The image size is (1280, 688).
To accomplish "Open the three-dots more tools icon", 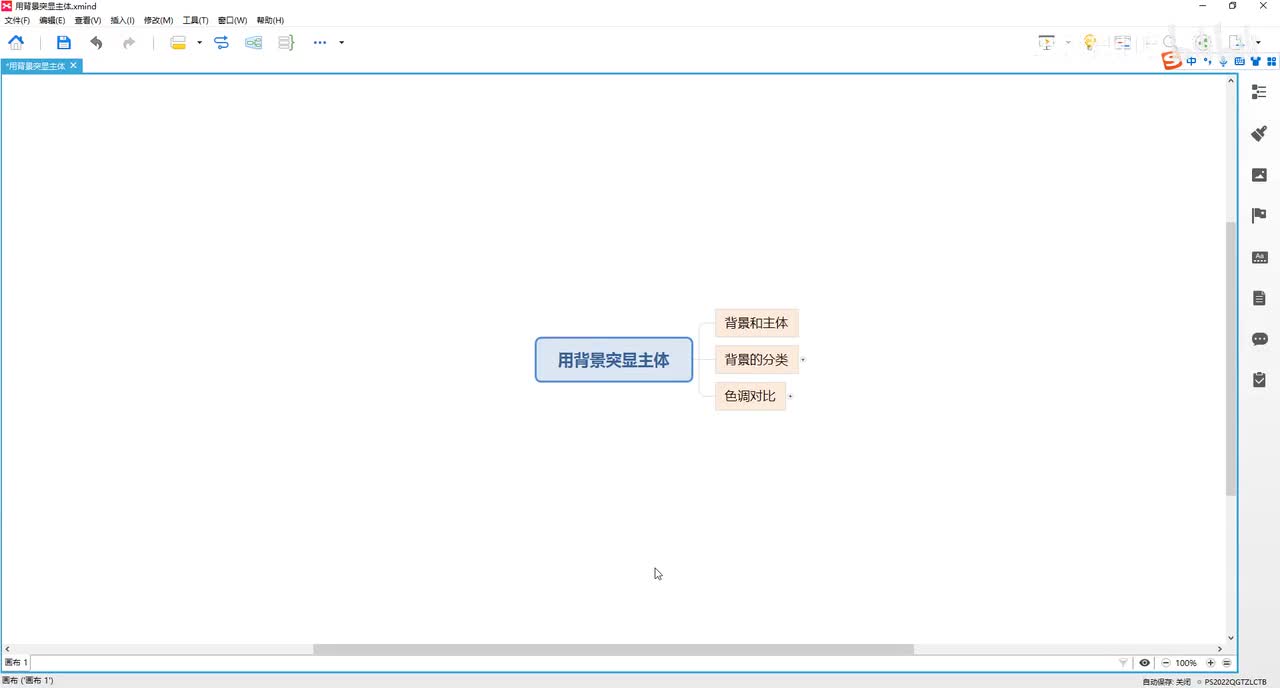I will click(320, 42).
